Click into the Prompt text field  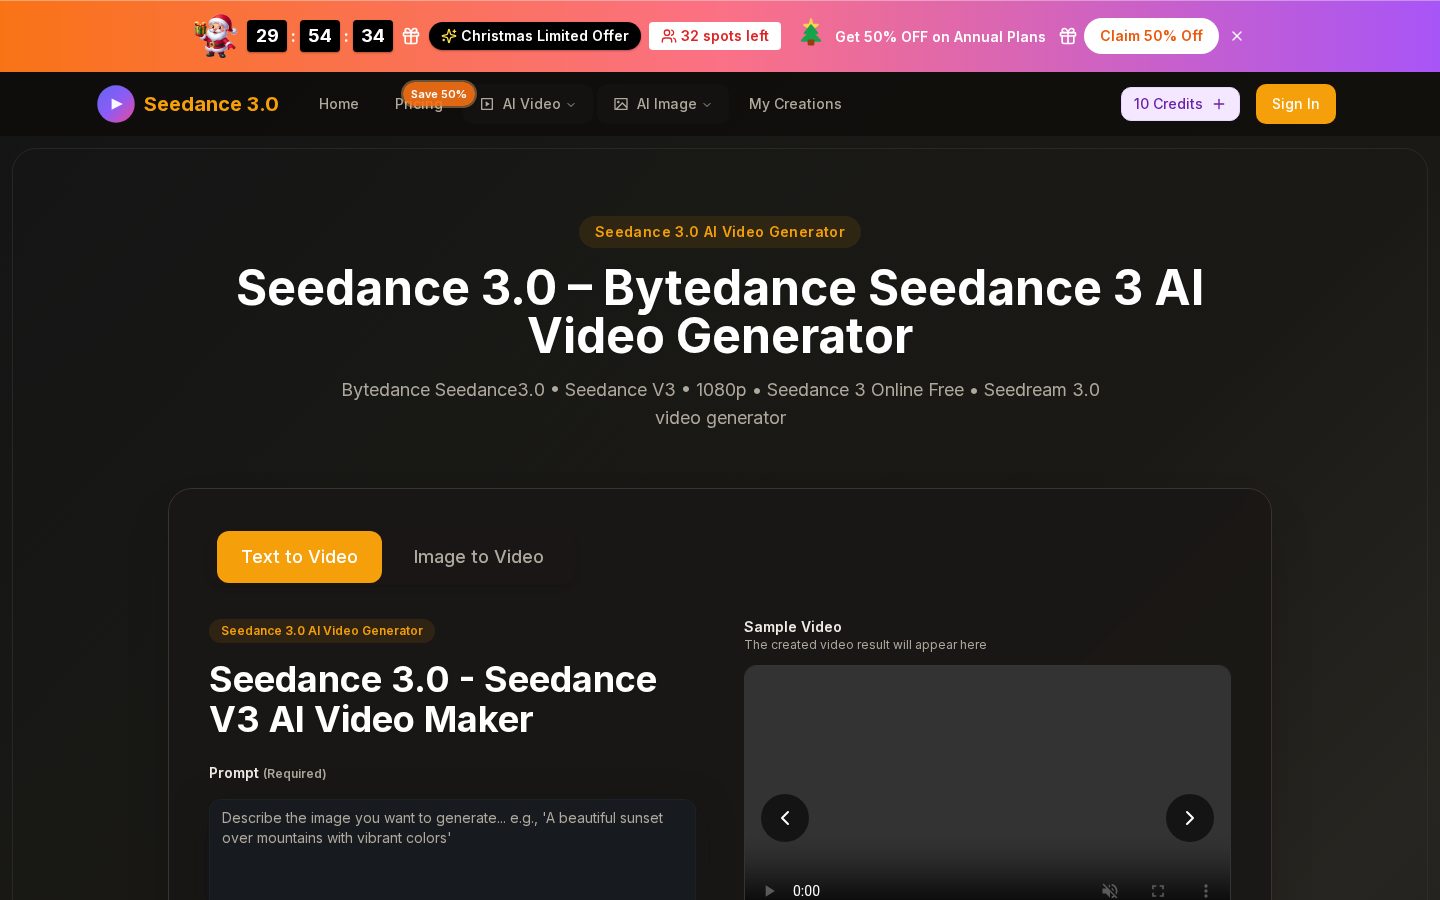(452, 850)
